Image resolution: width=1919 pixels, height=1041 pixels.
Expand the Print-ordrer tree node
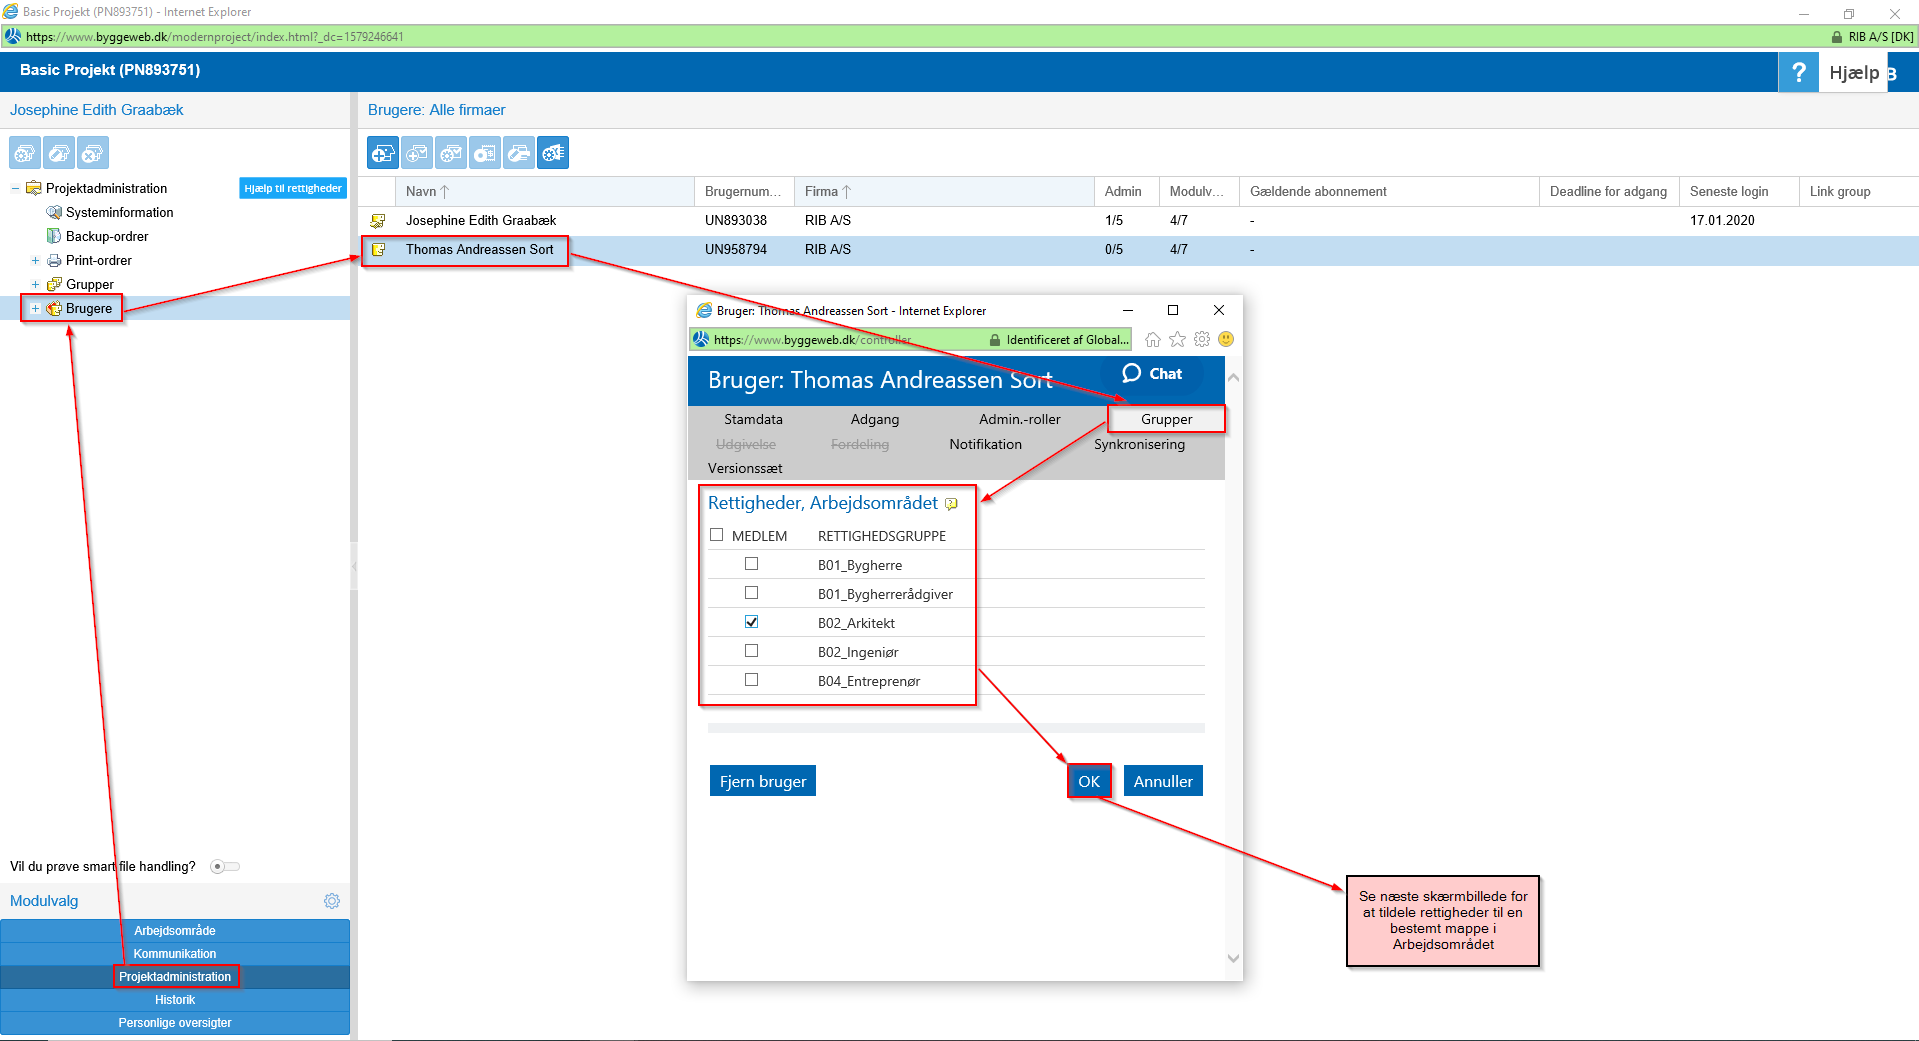(35, 261)
